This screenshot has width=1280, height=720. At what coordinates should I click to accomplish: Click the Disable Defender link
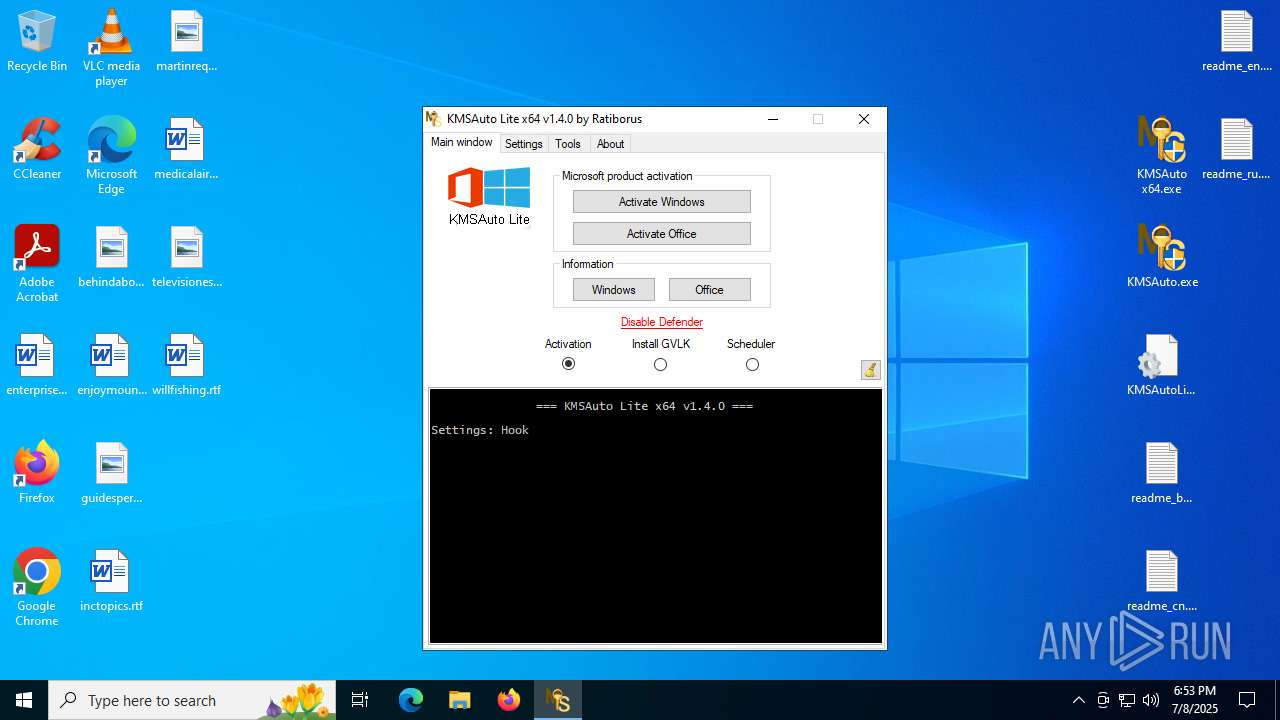[661, 322]
